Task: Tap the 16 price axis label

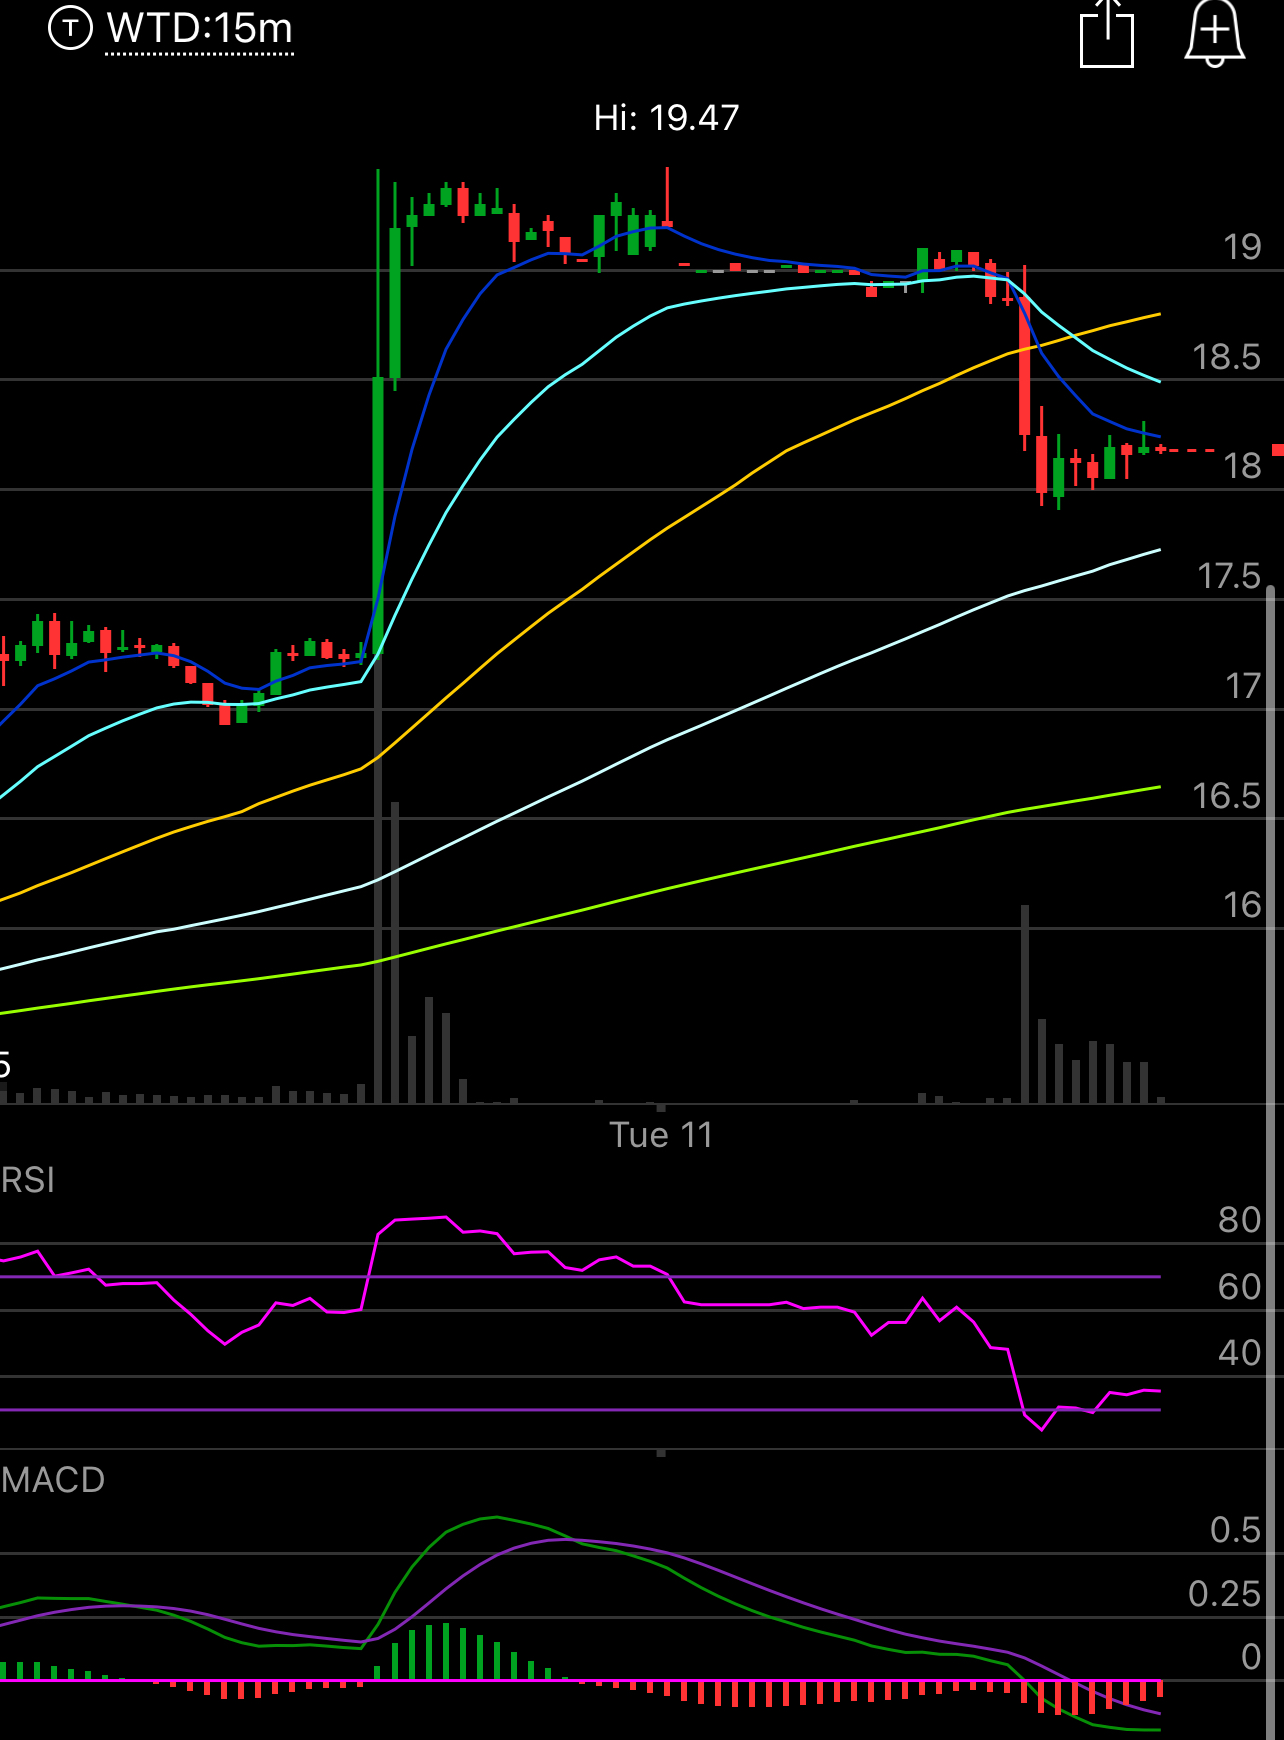Action: click(x=1242, y=905)
